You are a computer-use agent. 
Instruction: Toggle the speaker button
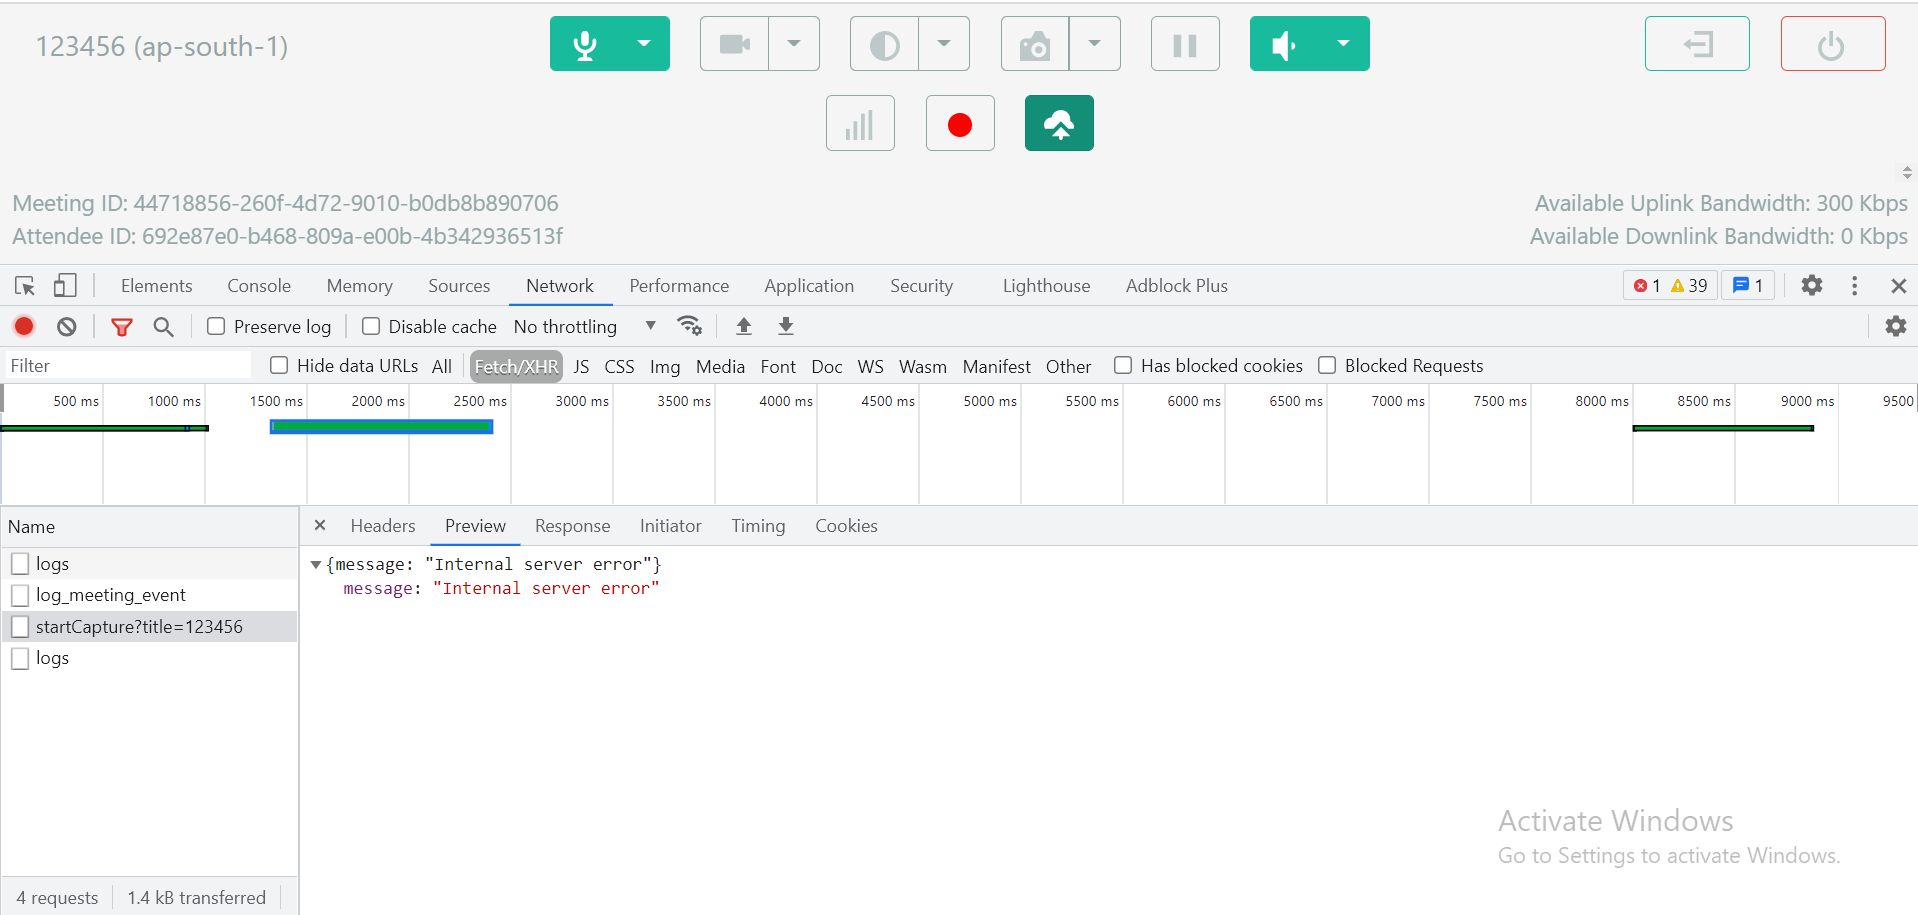1285,44
